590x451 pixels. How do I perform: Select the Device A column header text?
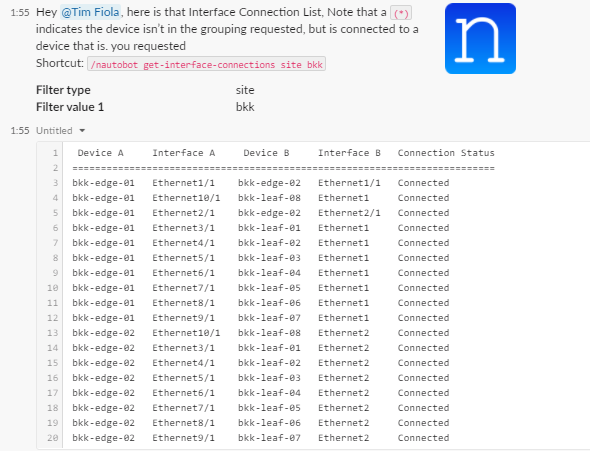click(100, 153)
